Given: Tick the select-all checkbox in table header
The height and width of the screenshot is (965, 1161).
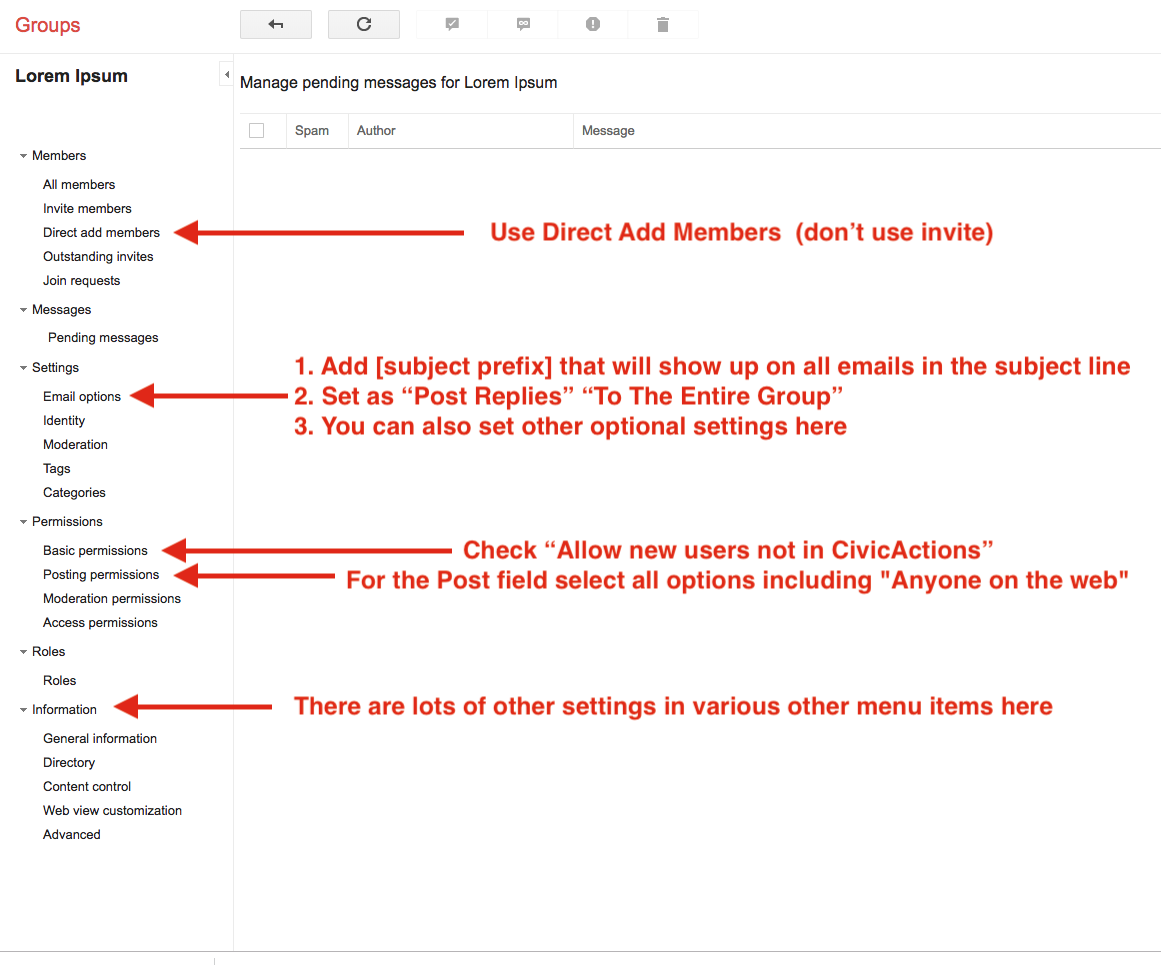Looking at the screenshot, I should 257,131.
